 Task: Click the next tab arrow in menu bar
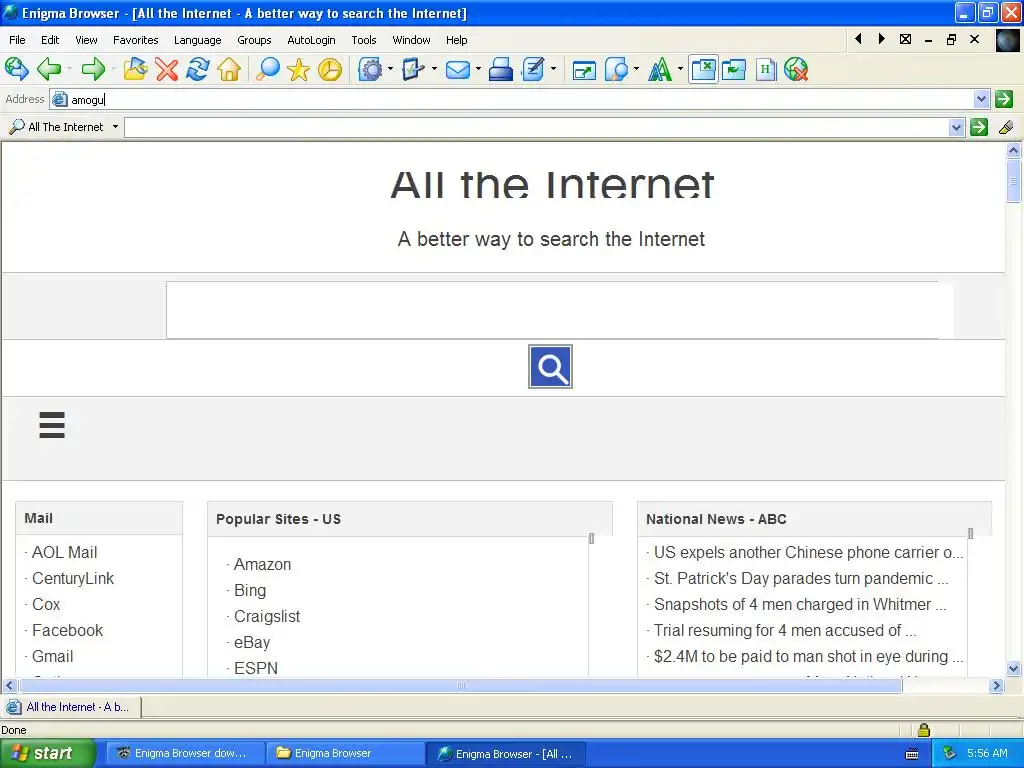pos(881,39)
